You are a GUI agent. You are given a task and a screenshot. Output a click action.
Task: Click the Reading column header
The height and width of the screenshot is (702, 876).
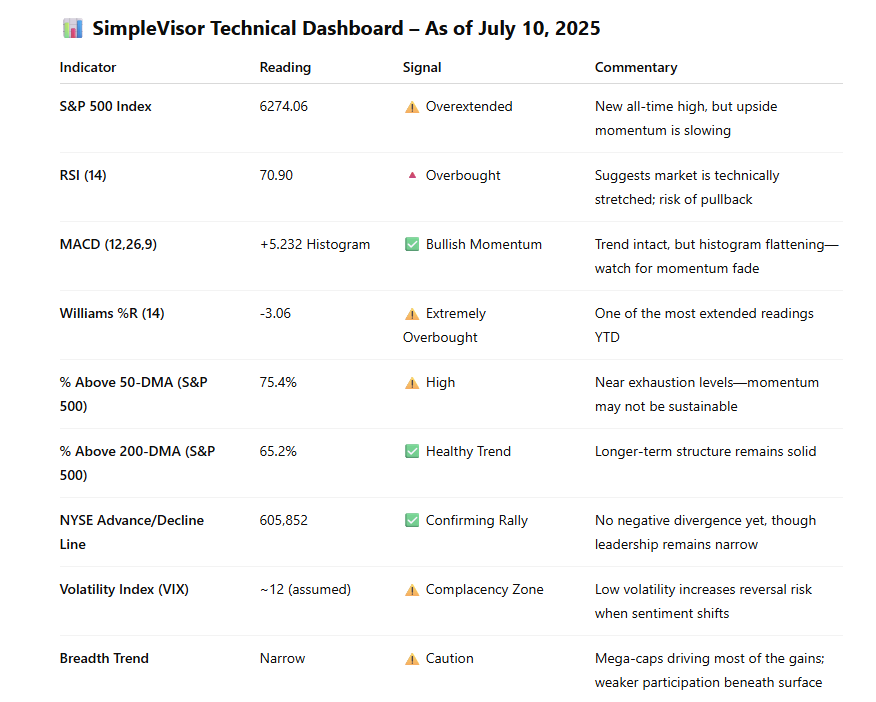(x=285, y=68)
